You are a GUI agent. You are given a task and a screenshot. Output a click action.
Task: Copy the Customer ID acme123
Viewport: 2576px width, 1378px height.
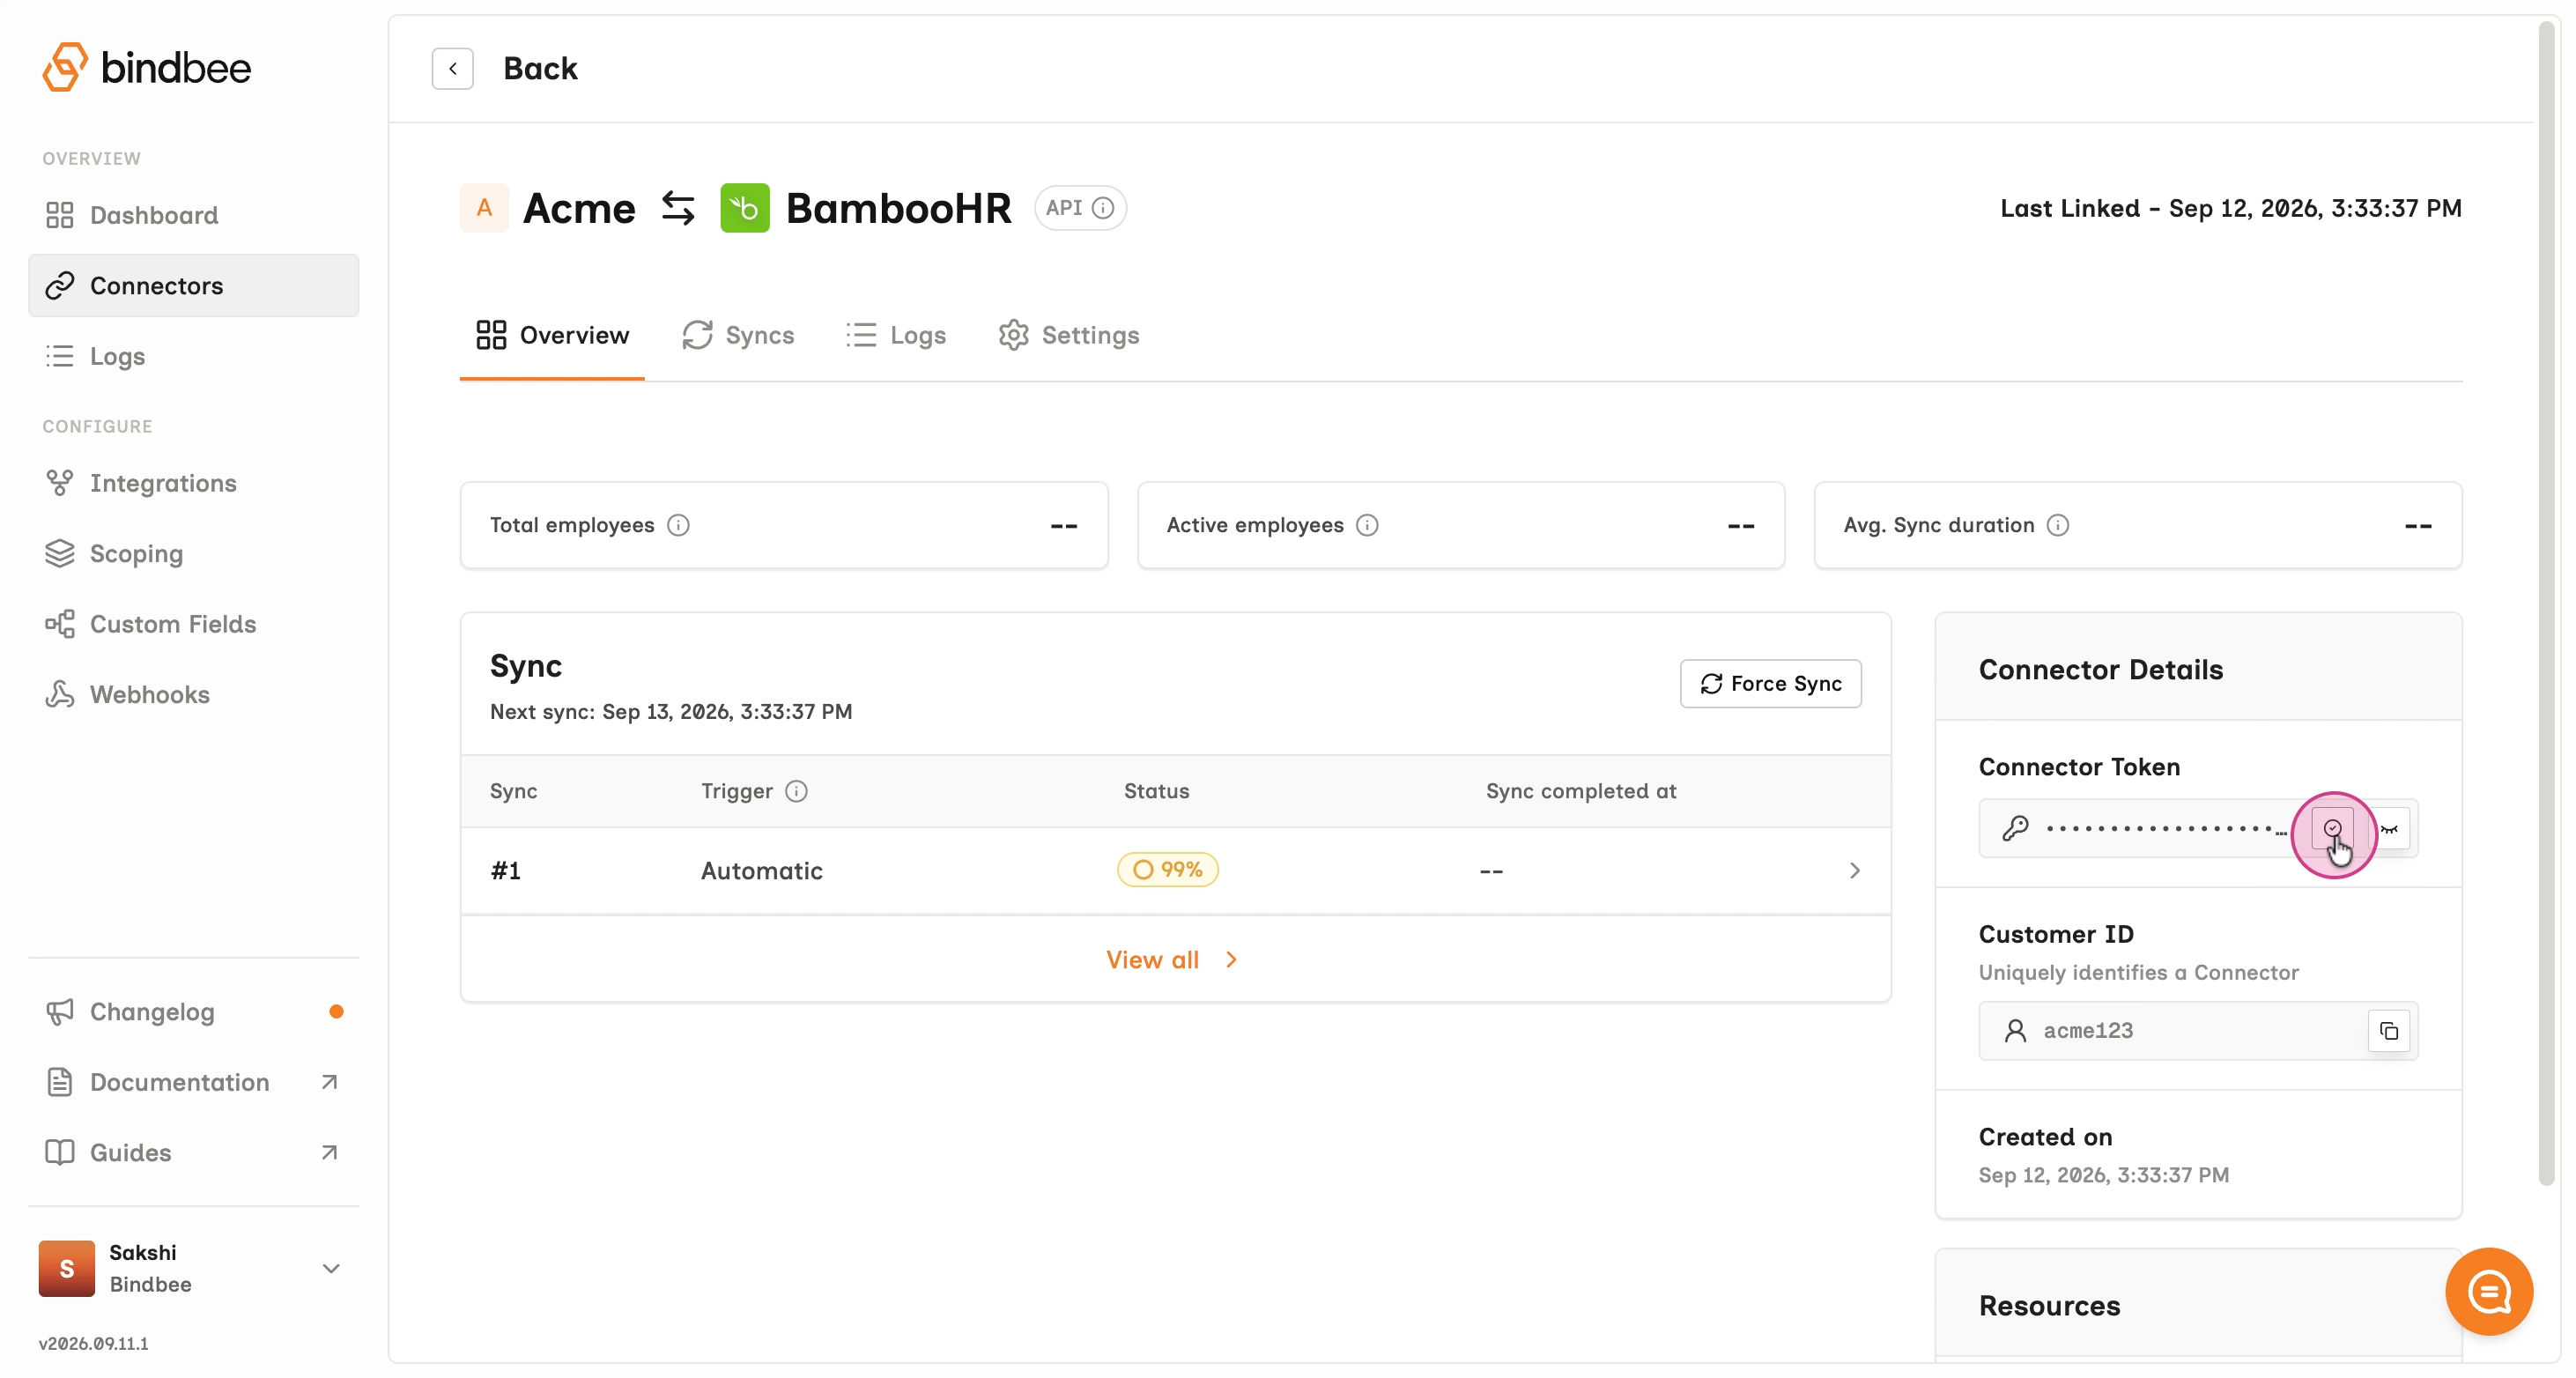click(2389, 1031)
